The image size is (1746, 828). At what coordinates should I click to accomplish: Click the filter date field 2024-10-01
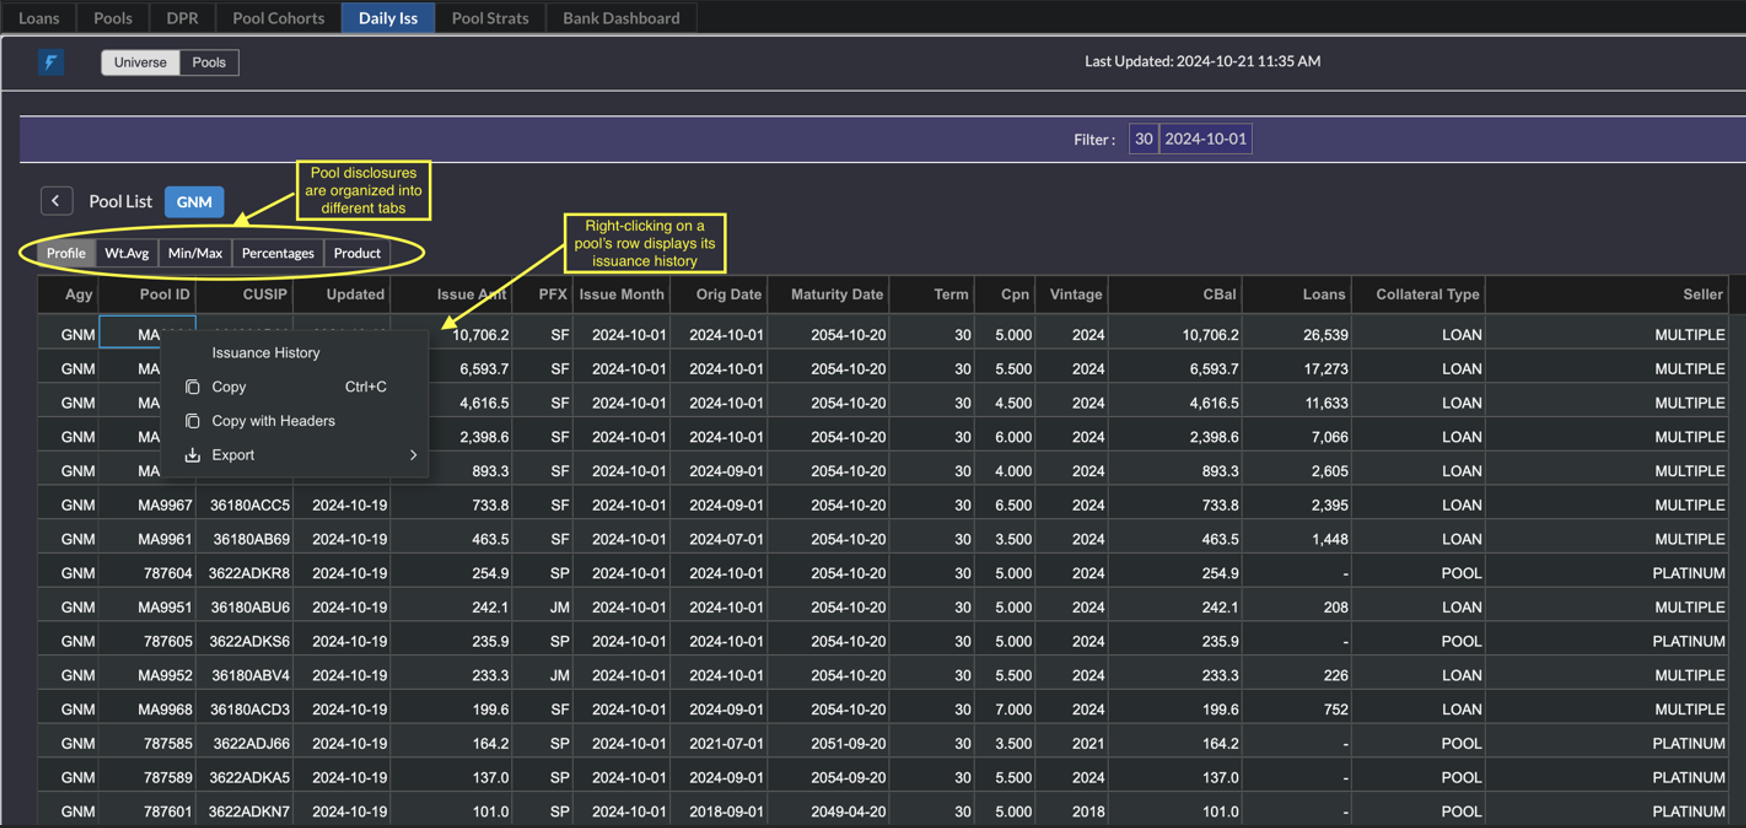[1205, 139]
